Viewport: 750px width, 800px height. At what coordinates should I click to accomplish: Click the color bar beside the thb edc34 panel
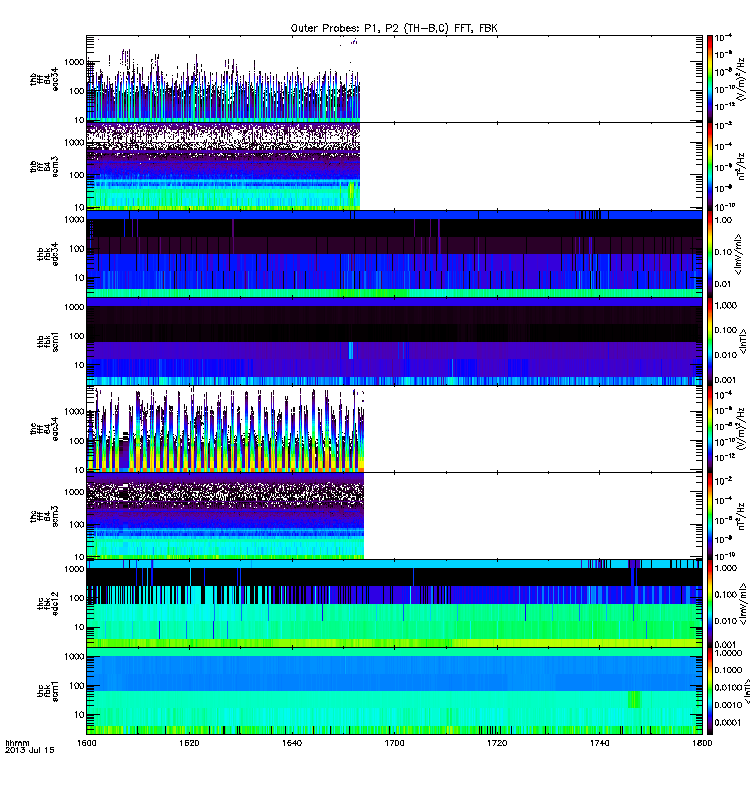[x=709, y=254]
